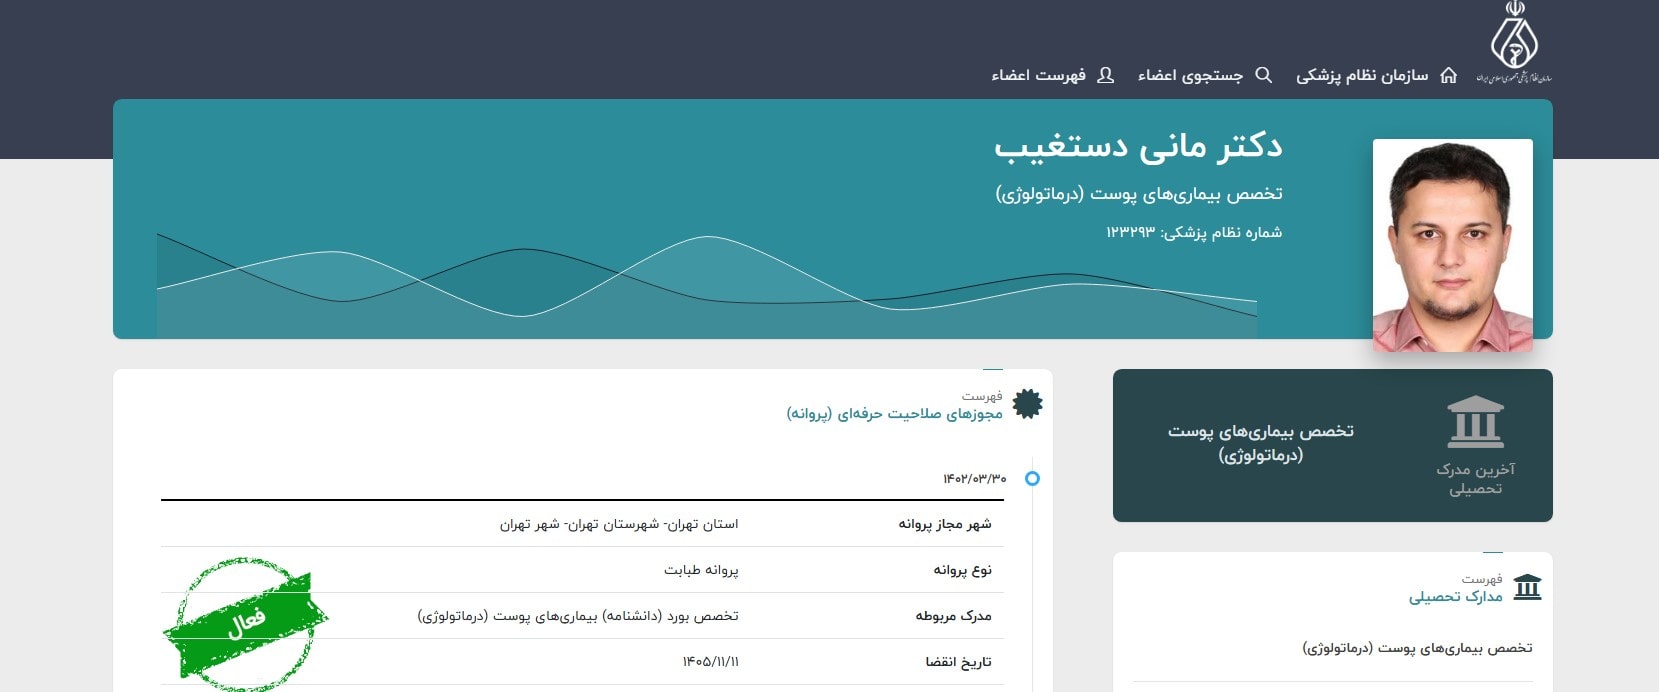Click the person icon next to فهرست اعضاء

[x=1105, y=75]
